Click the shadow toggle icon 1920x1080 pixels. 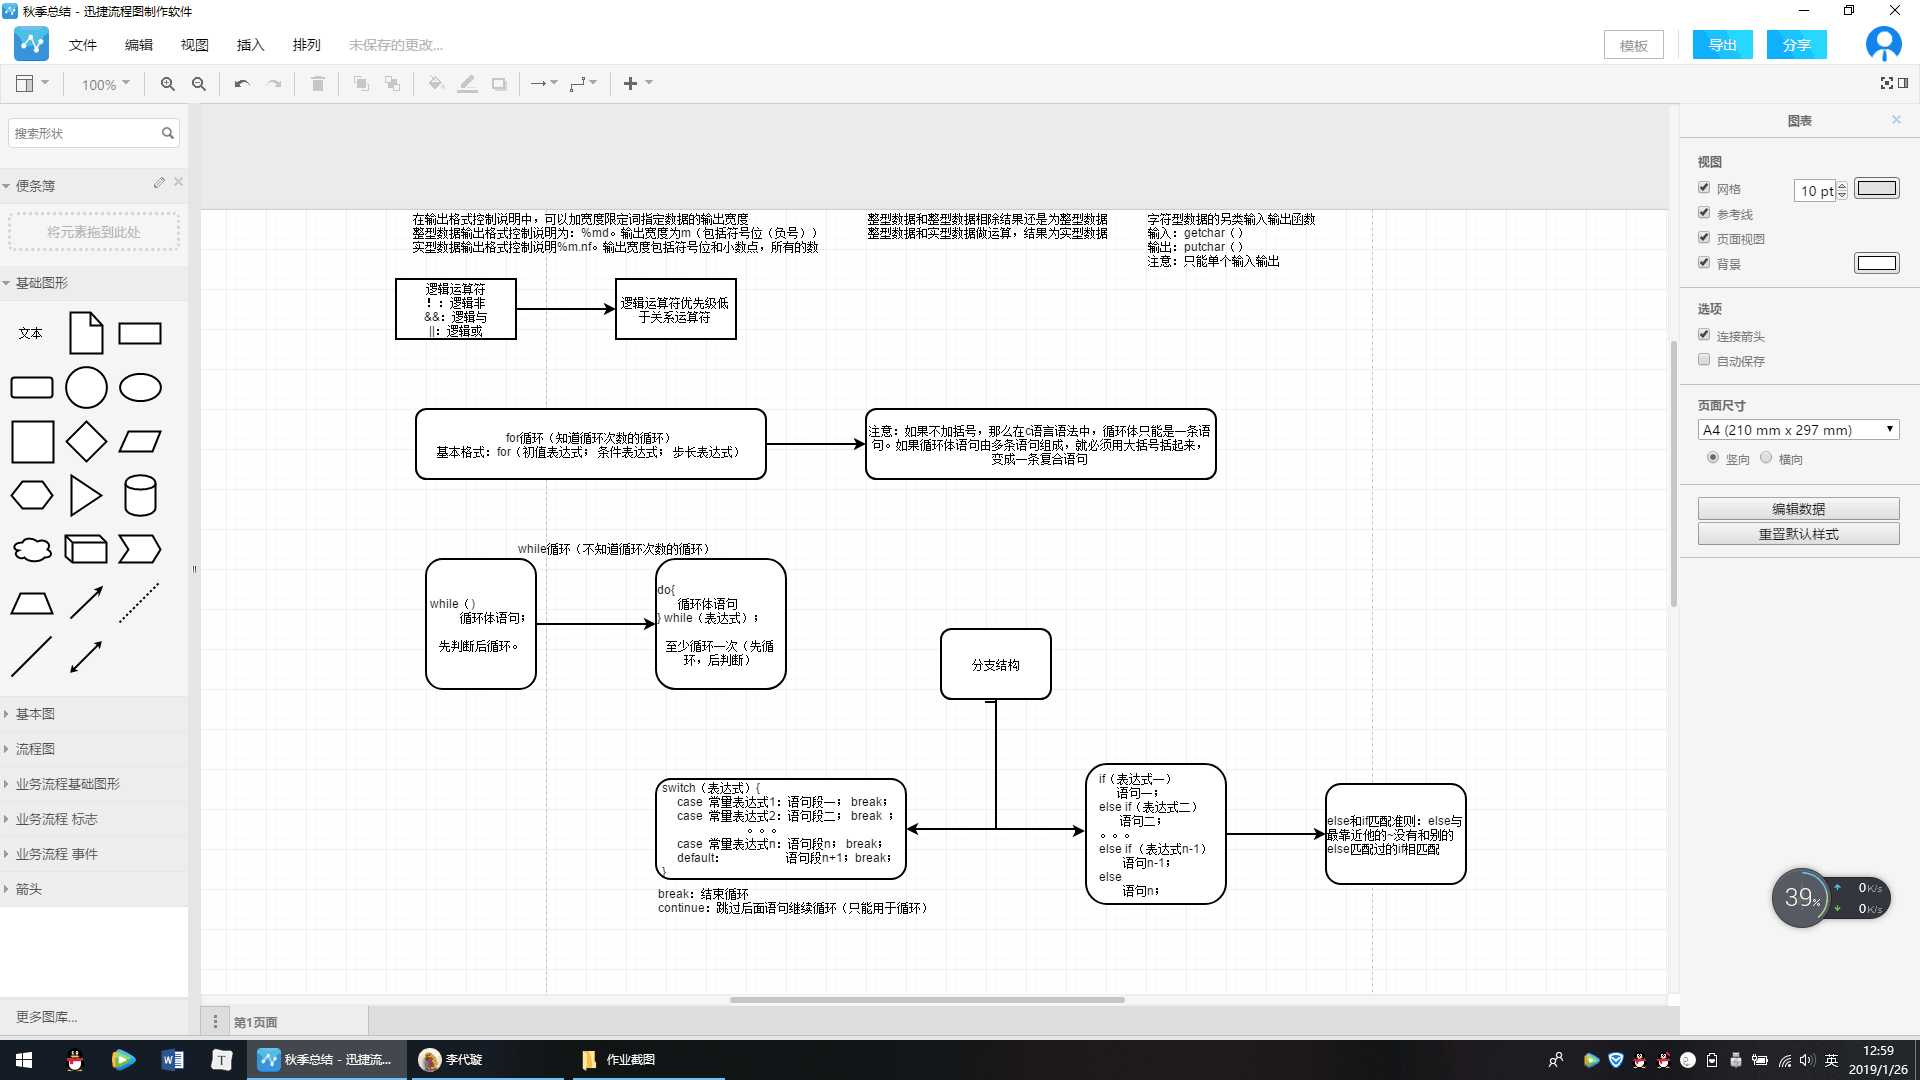[x=499, y=84]
